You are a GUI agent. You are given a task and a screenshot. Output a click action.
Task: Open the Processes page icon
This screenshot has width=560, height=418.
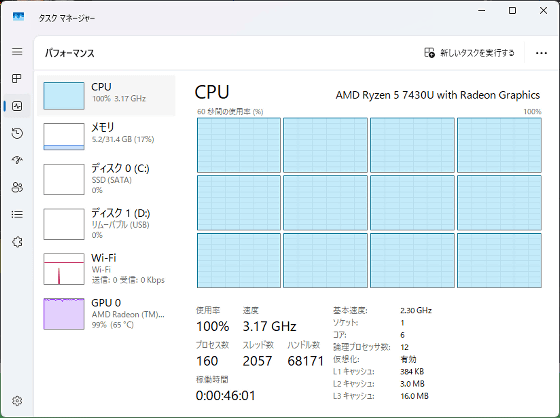(x=17, y=78)
